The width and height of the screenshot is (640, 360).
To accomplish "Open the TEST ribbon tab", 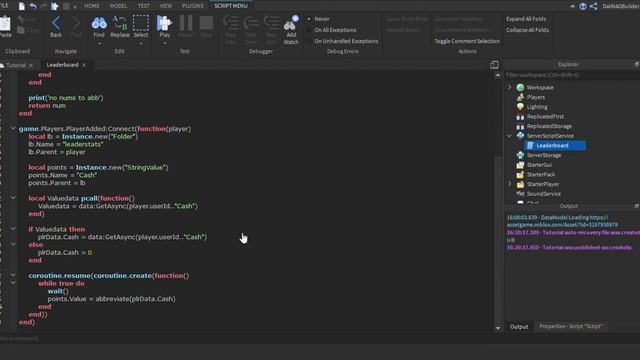I will click(x=144, y=6).
